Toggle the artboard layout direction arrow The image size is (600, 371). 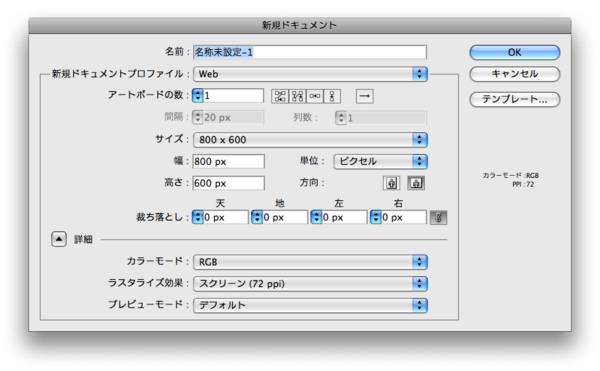click(x=365, y=96)
